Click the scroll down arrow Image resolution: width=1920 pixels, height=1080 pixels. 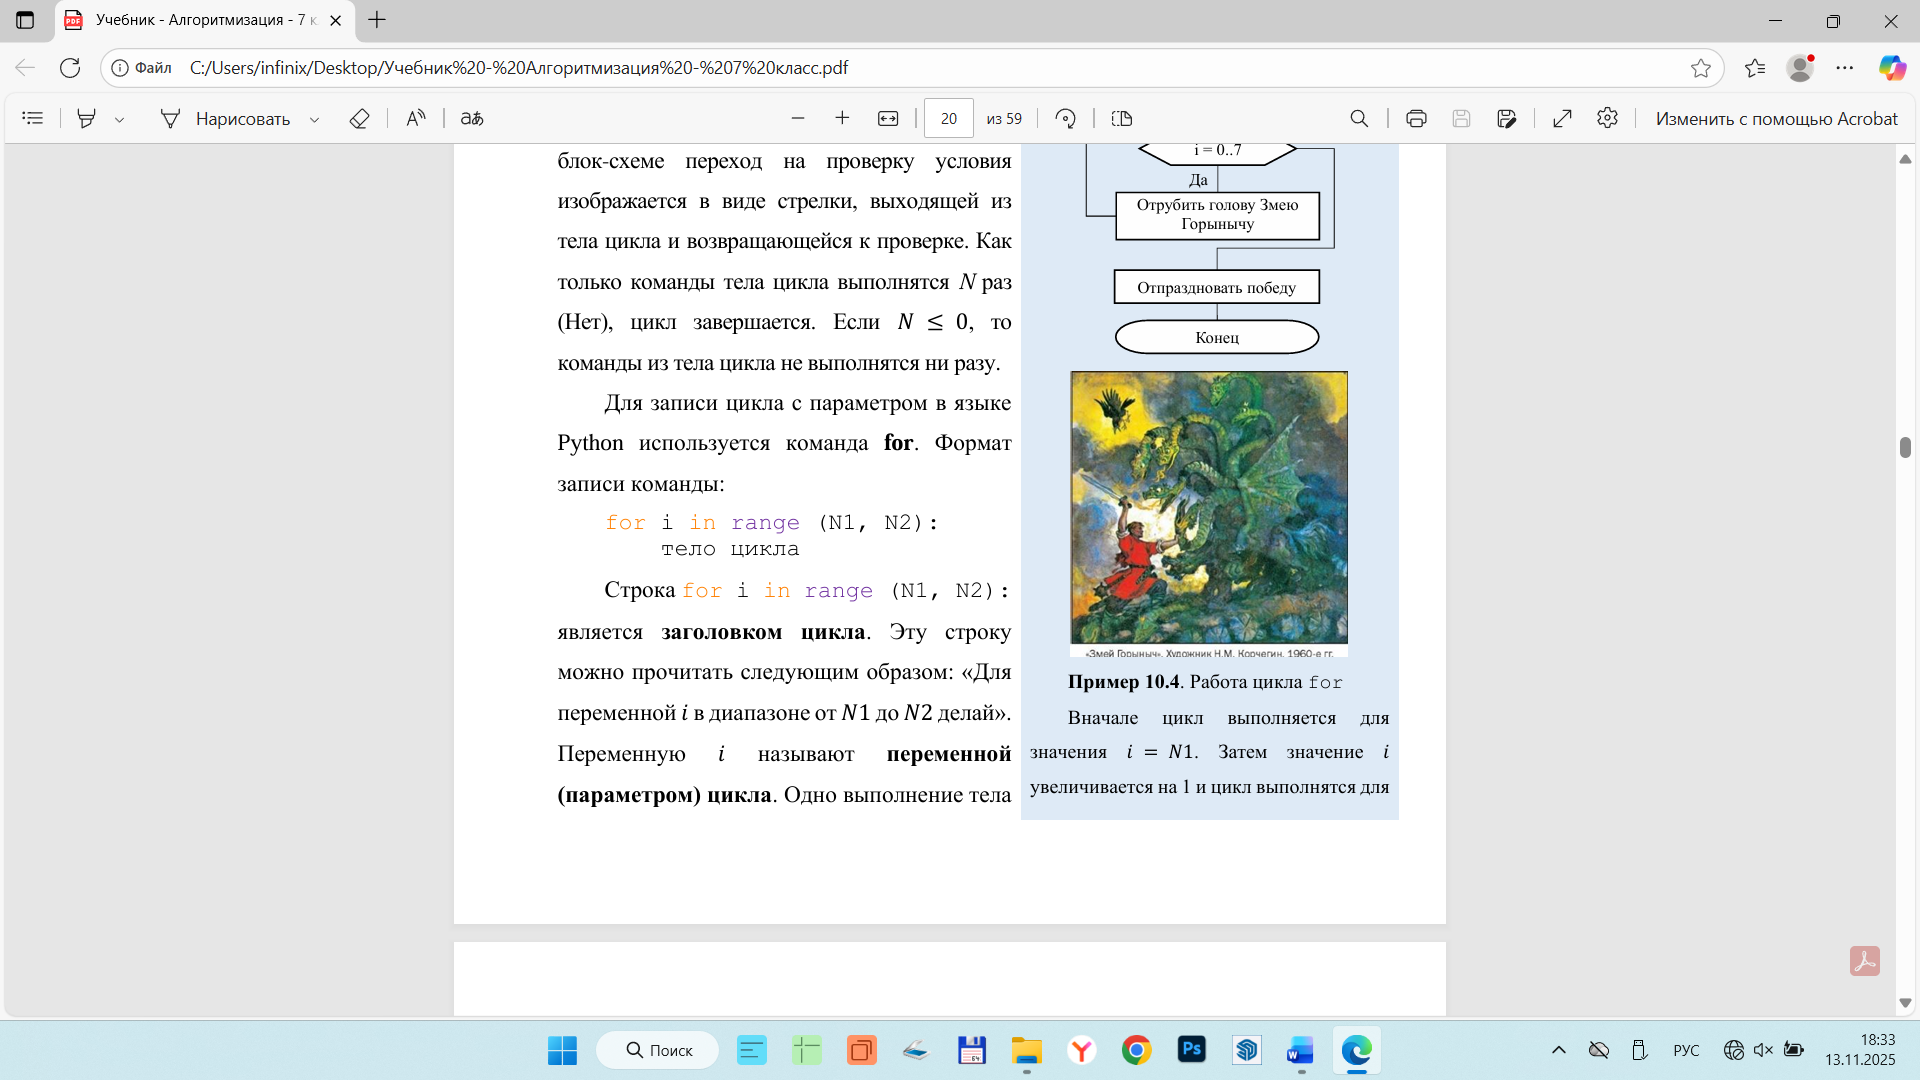[1905, 1003]
